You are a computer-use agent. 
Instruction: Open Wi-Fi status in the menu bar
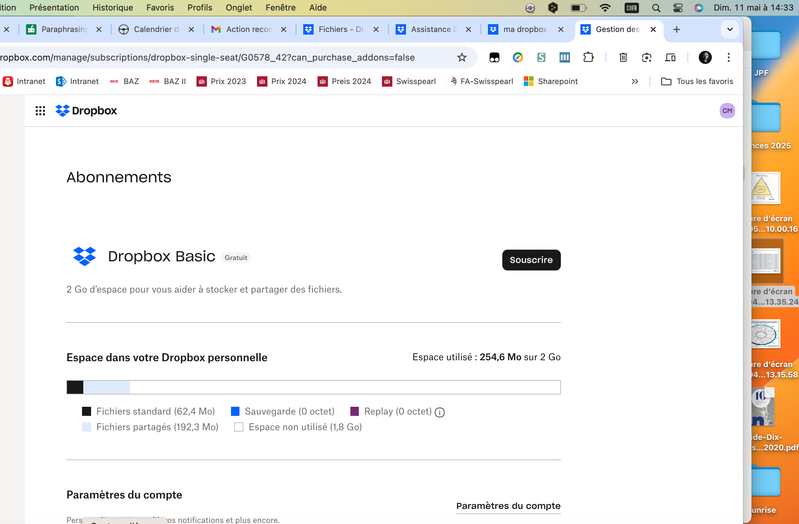click(605, 8)
